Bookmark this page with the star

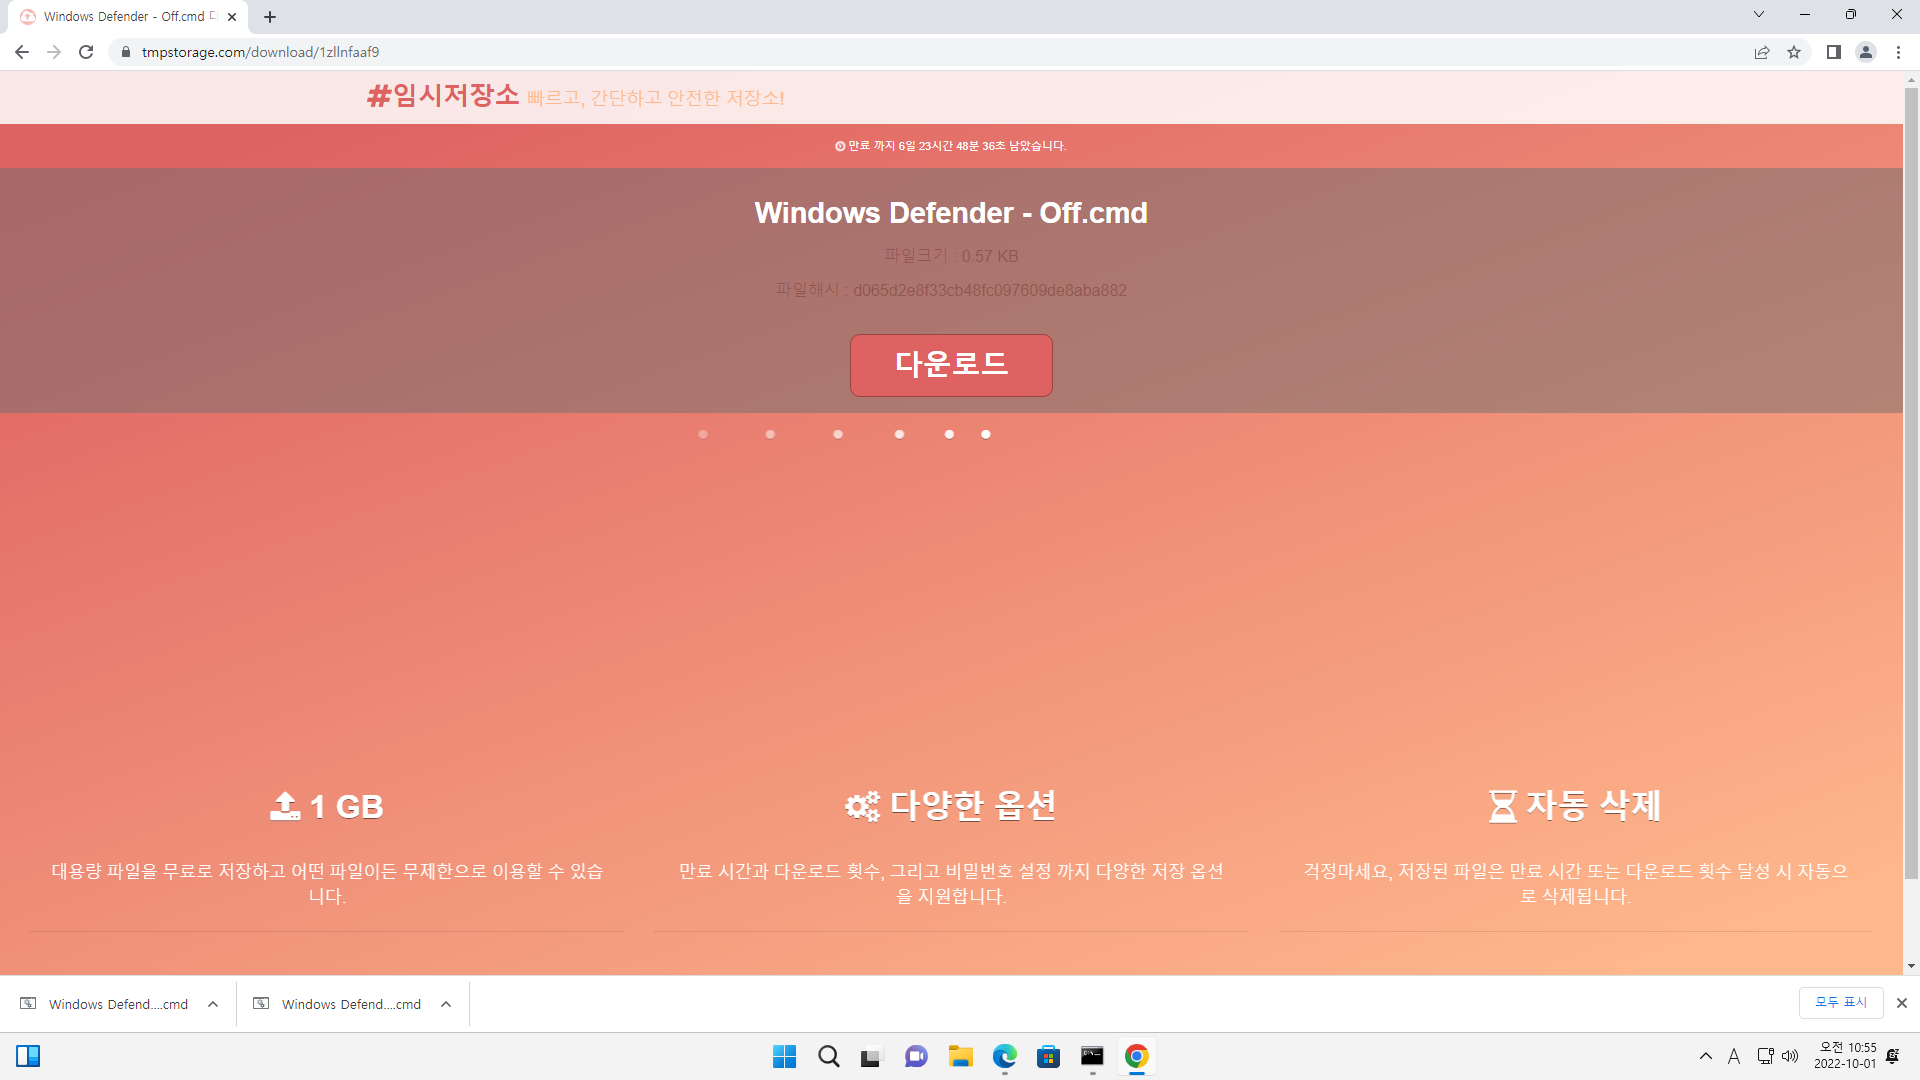click(x=1794, y=52)
